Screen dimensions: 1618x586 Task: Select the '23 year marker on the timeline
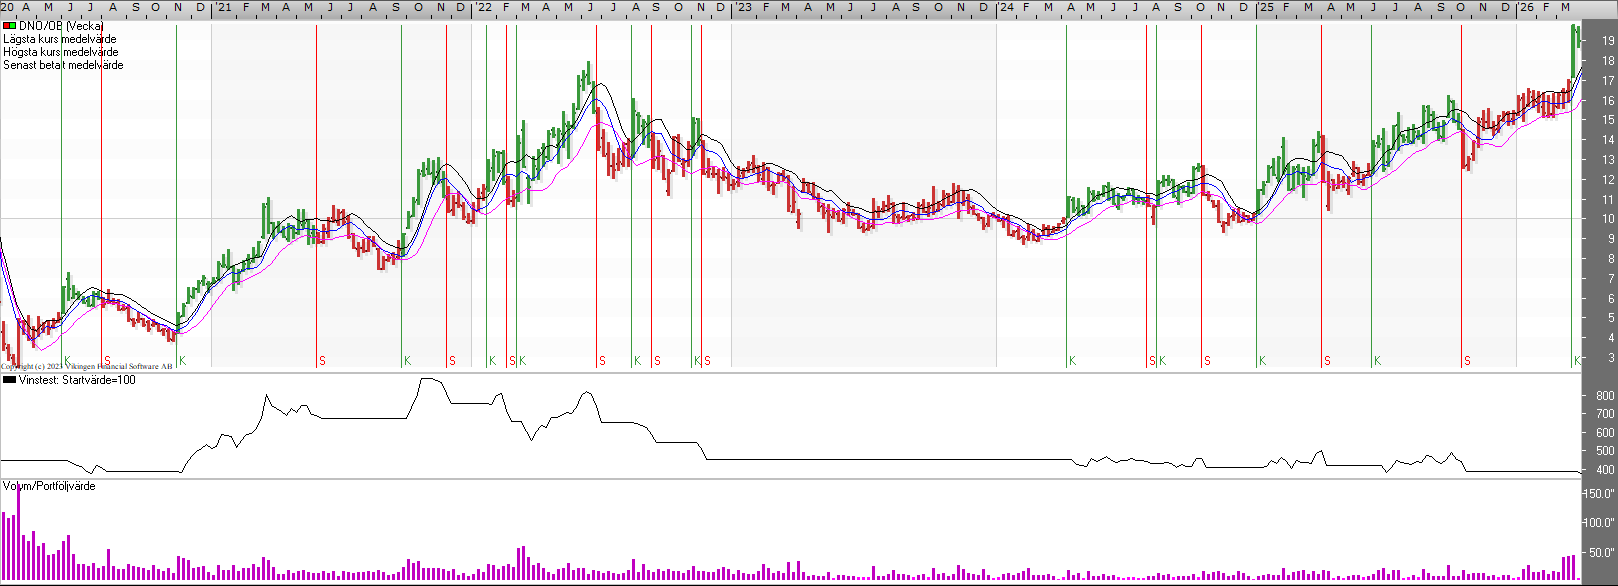pyautogui.click(x=743, y=8)
